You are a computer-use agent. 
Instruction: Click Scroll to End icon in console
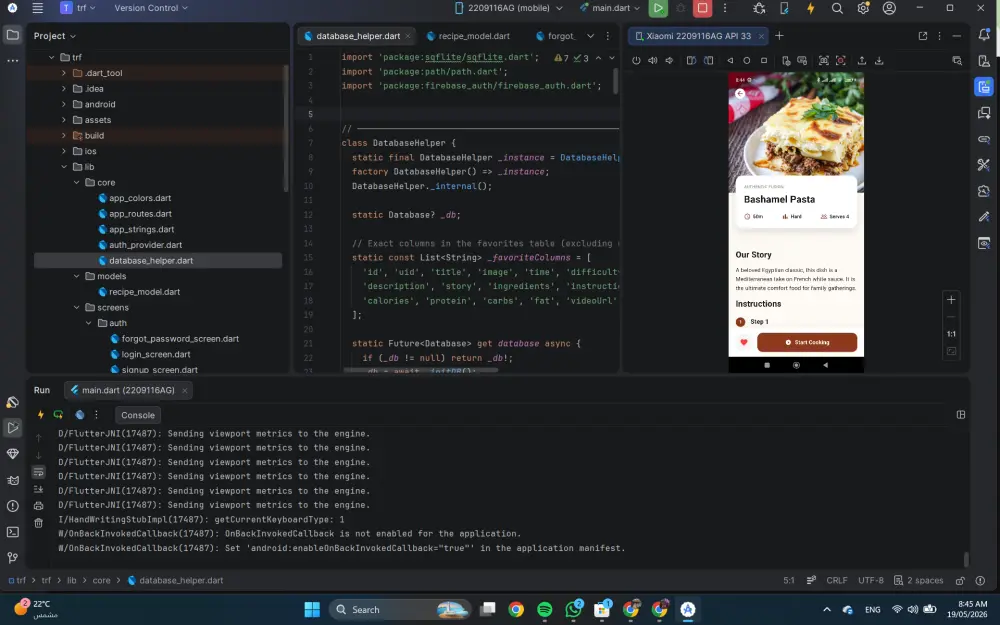coord(38,489)
